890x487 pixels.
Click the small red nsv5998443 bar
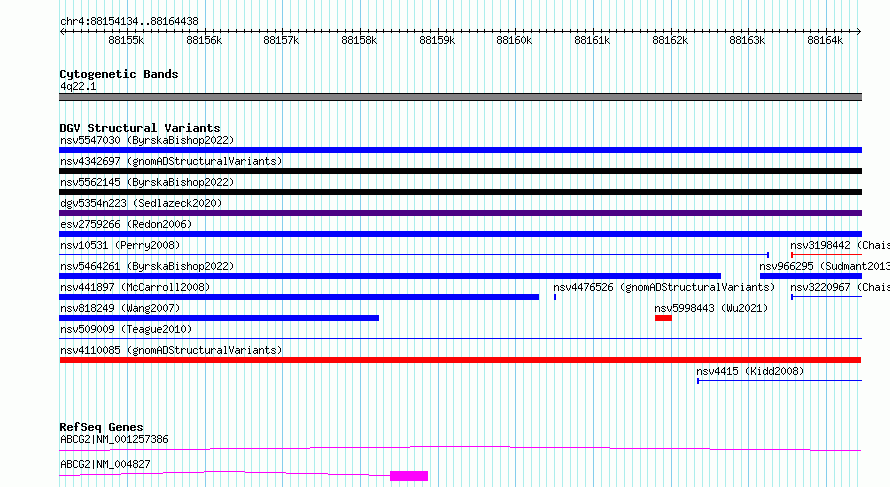(x=663, y=318)
